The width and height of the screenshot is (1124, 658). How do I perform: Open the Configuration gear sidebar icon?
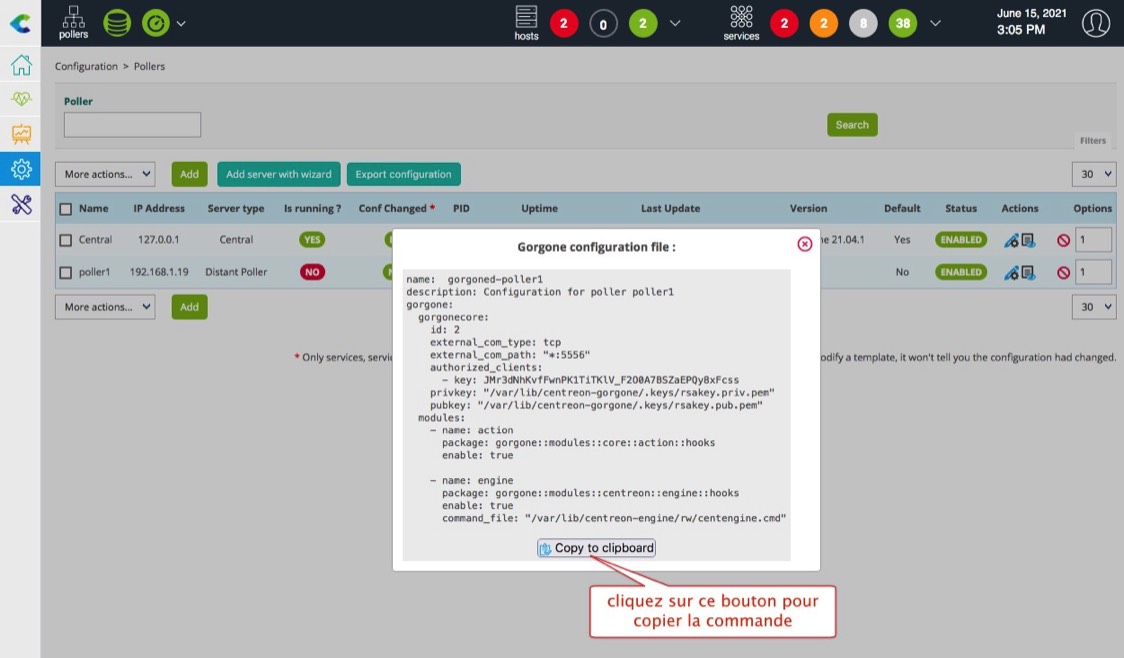20,169
